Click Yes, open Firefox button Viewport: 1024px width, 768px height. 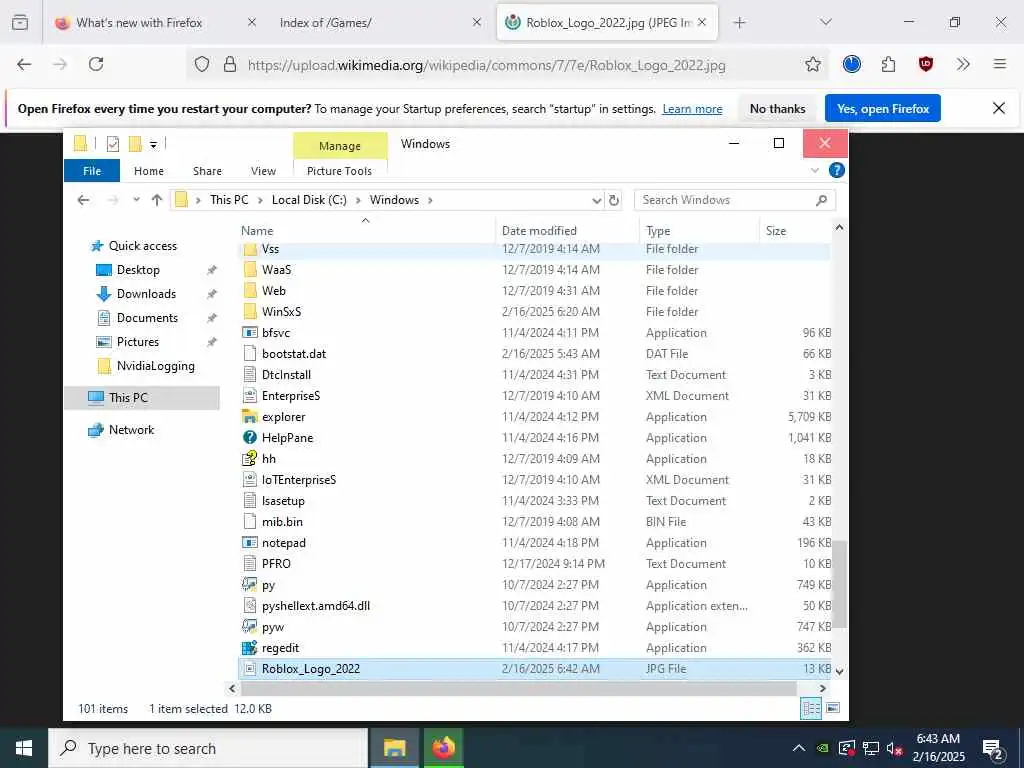click(x=883, y=108)
